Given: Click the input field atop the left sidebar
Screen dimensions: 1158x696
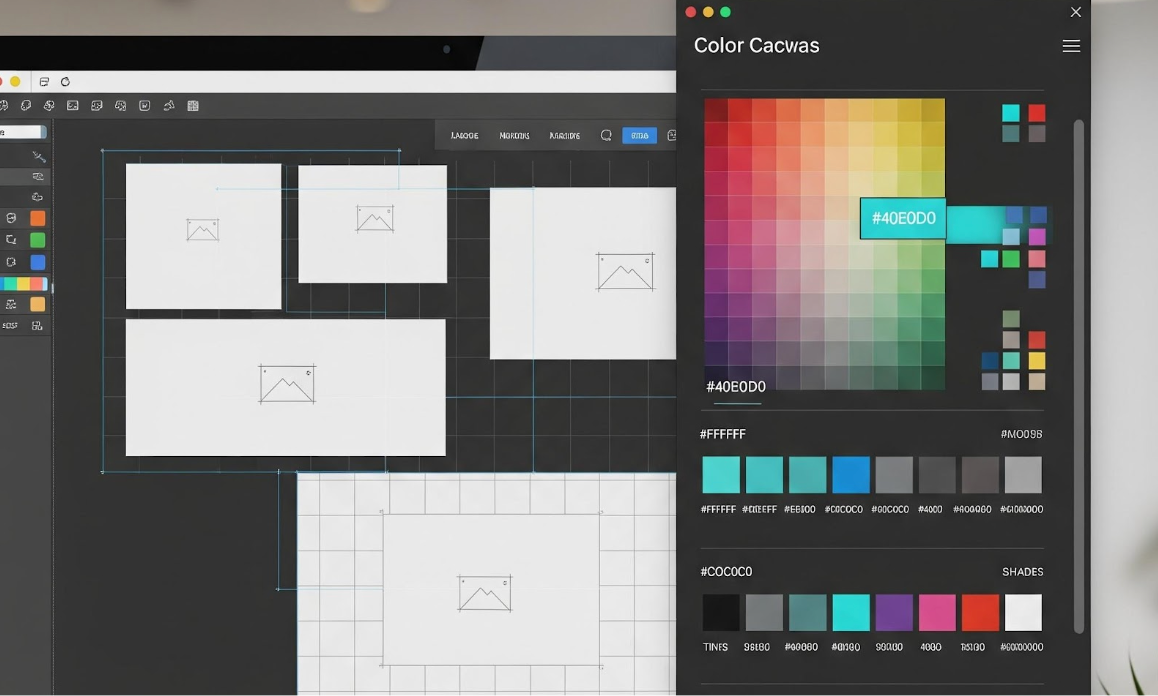Looking at the screenshot, I should [22, 132].
